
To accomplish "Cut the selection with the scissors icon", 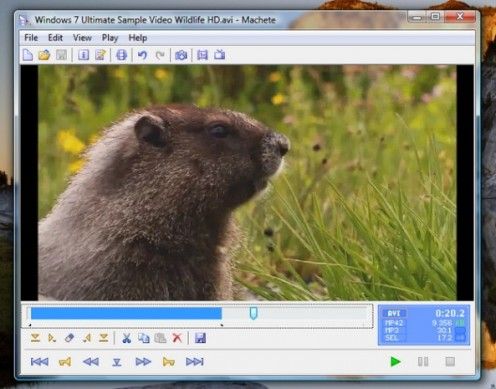I will click(126, 338).
